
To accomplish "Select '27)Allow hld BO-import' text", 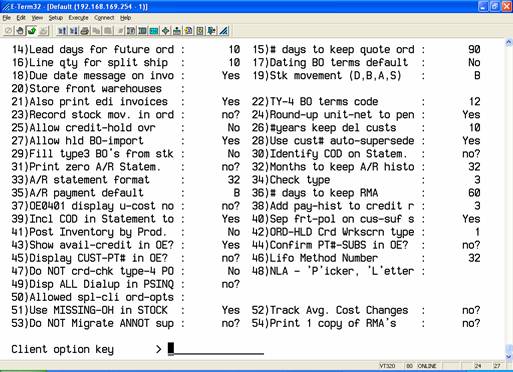I will point(78,140).
